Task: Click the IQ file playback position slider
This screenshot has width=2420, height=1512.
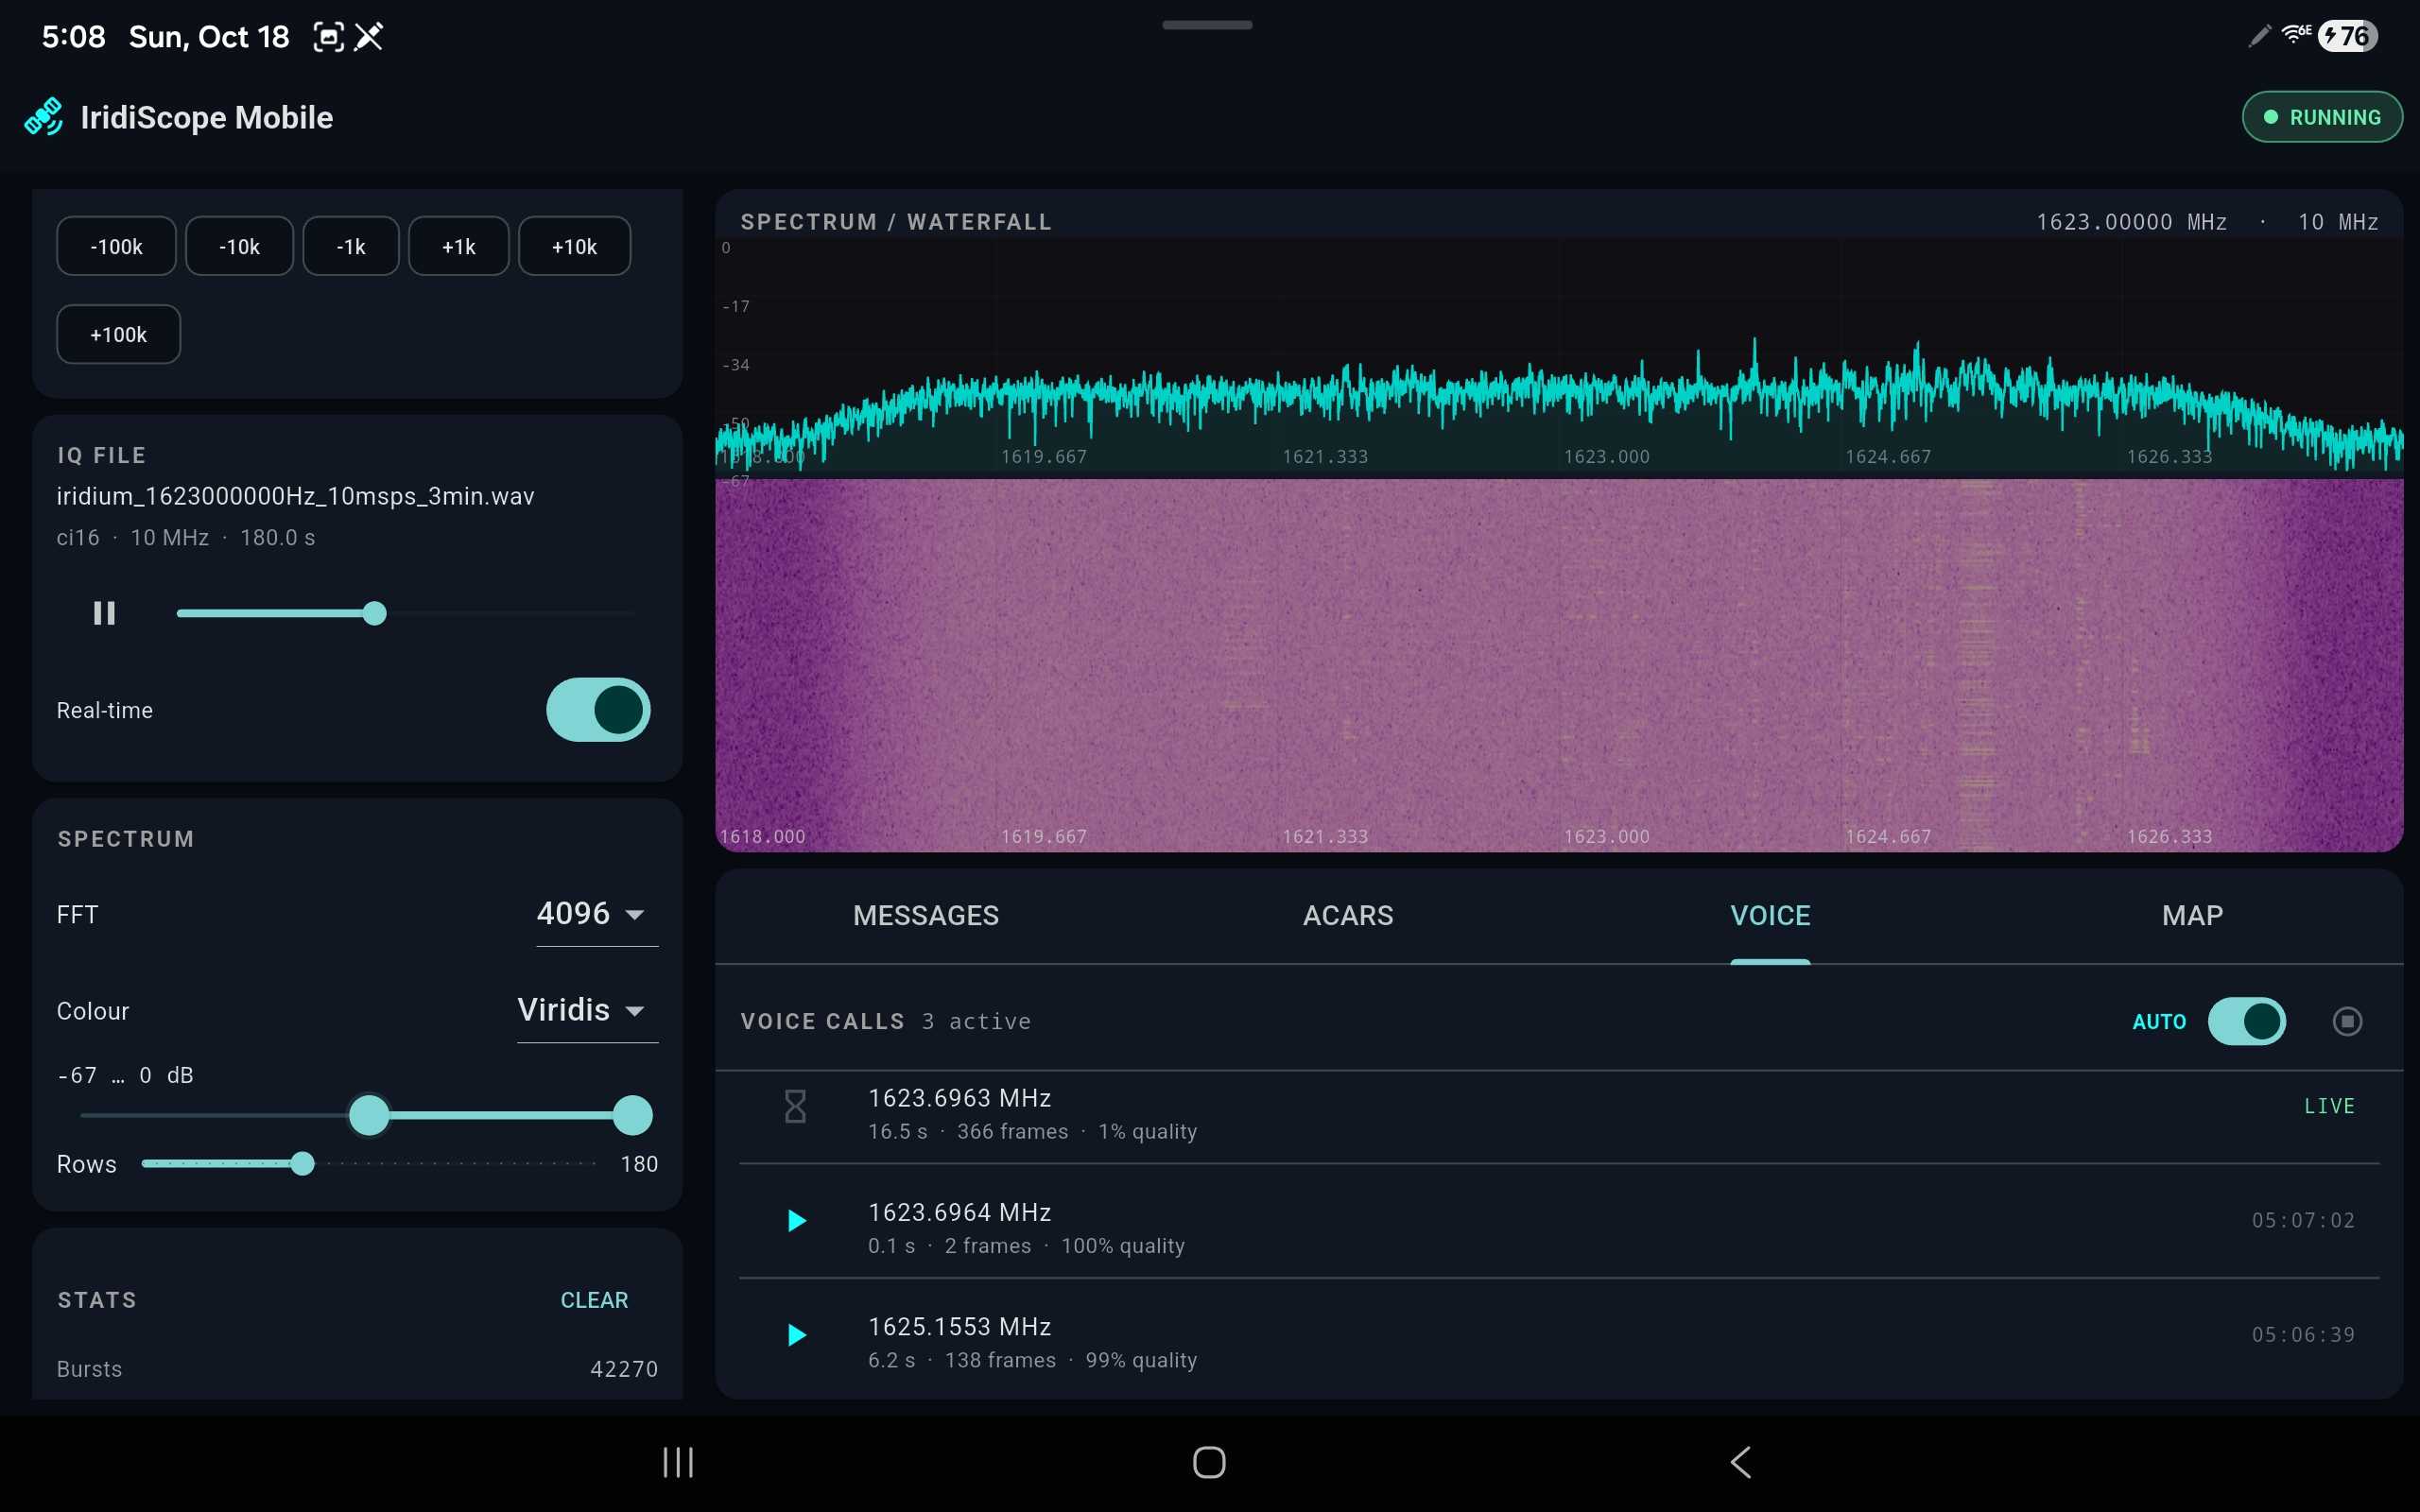Action: pos(405,613)
